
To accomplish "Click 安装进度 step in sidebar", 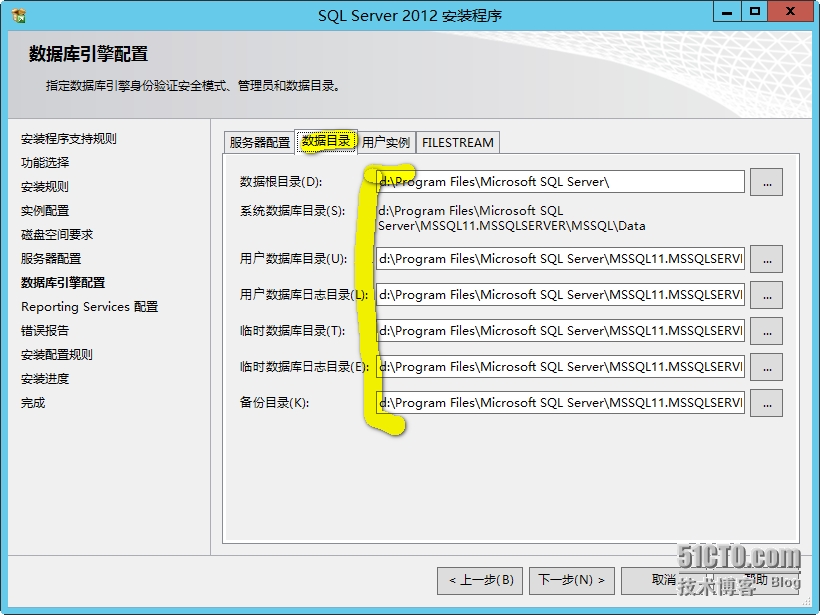I will click(x=45, y=379).
